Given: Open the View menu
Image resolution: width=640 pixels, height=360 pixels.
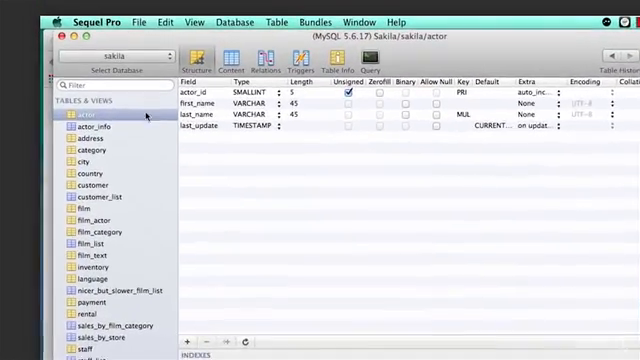Looking at the screenshot, I should (x=194, y=22).
